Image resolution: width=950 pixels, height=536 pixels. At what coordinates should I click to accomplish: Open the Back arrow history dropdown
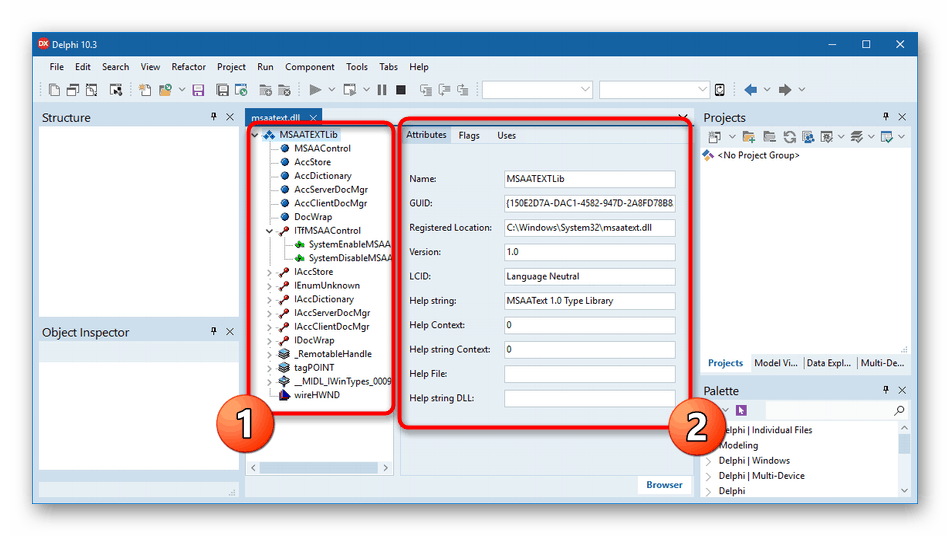point(767,90)
